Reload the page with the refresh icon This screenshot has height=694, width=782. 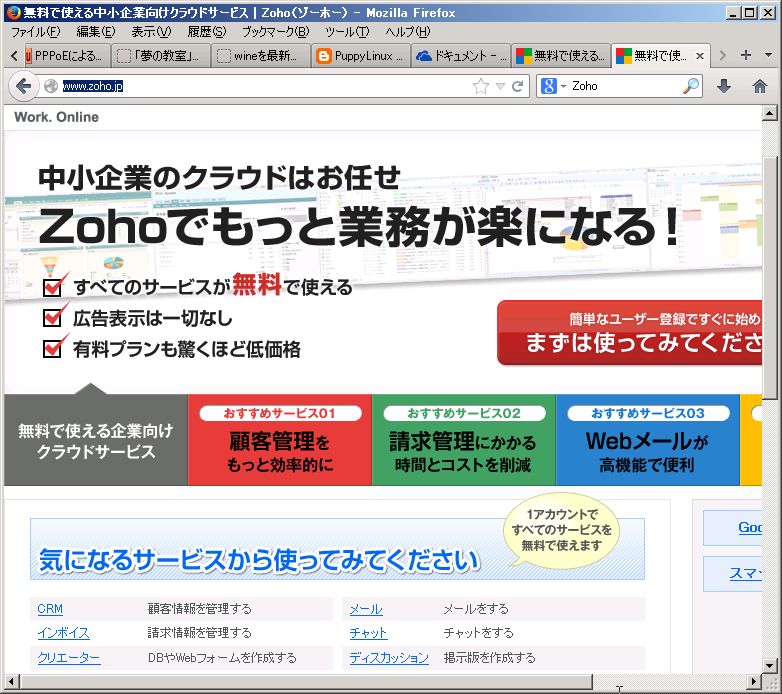tap(518, 86)
